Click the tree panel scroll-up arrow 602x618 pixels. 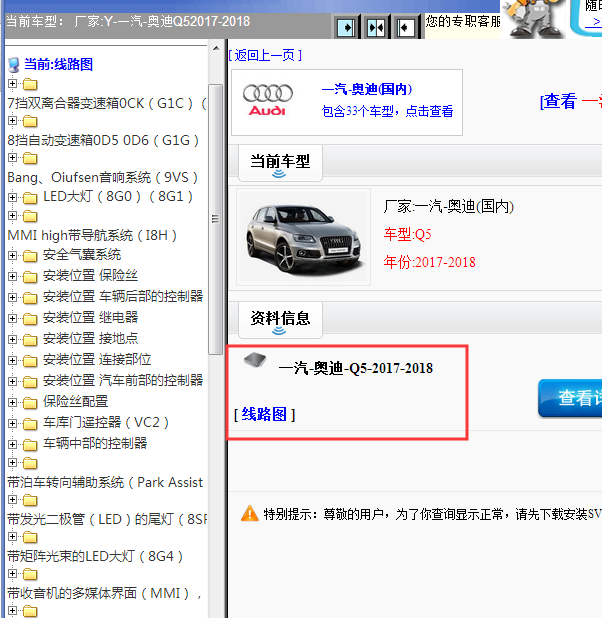216,48
